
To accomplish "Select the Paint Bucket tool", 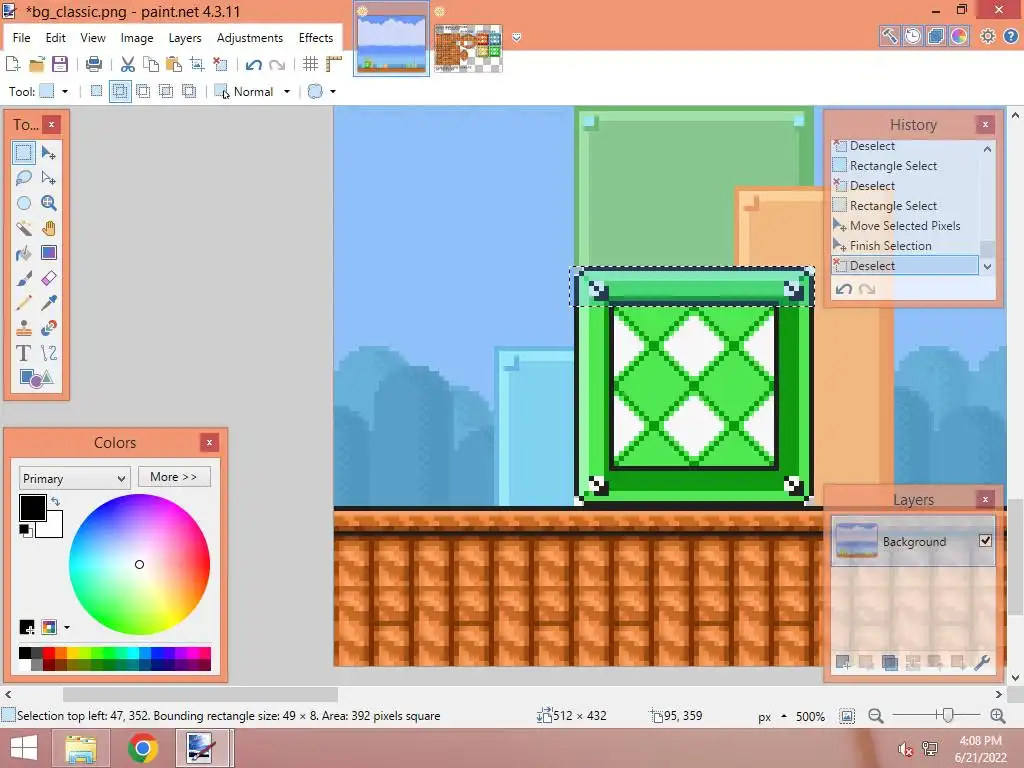I will tap(24, 253).
